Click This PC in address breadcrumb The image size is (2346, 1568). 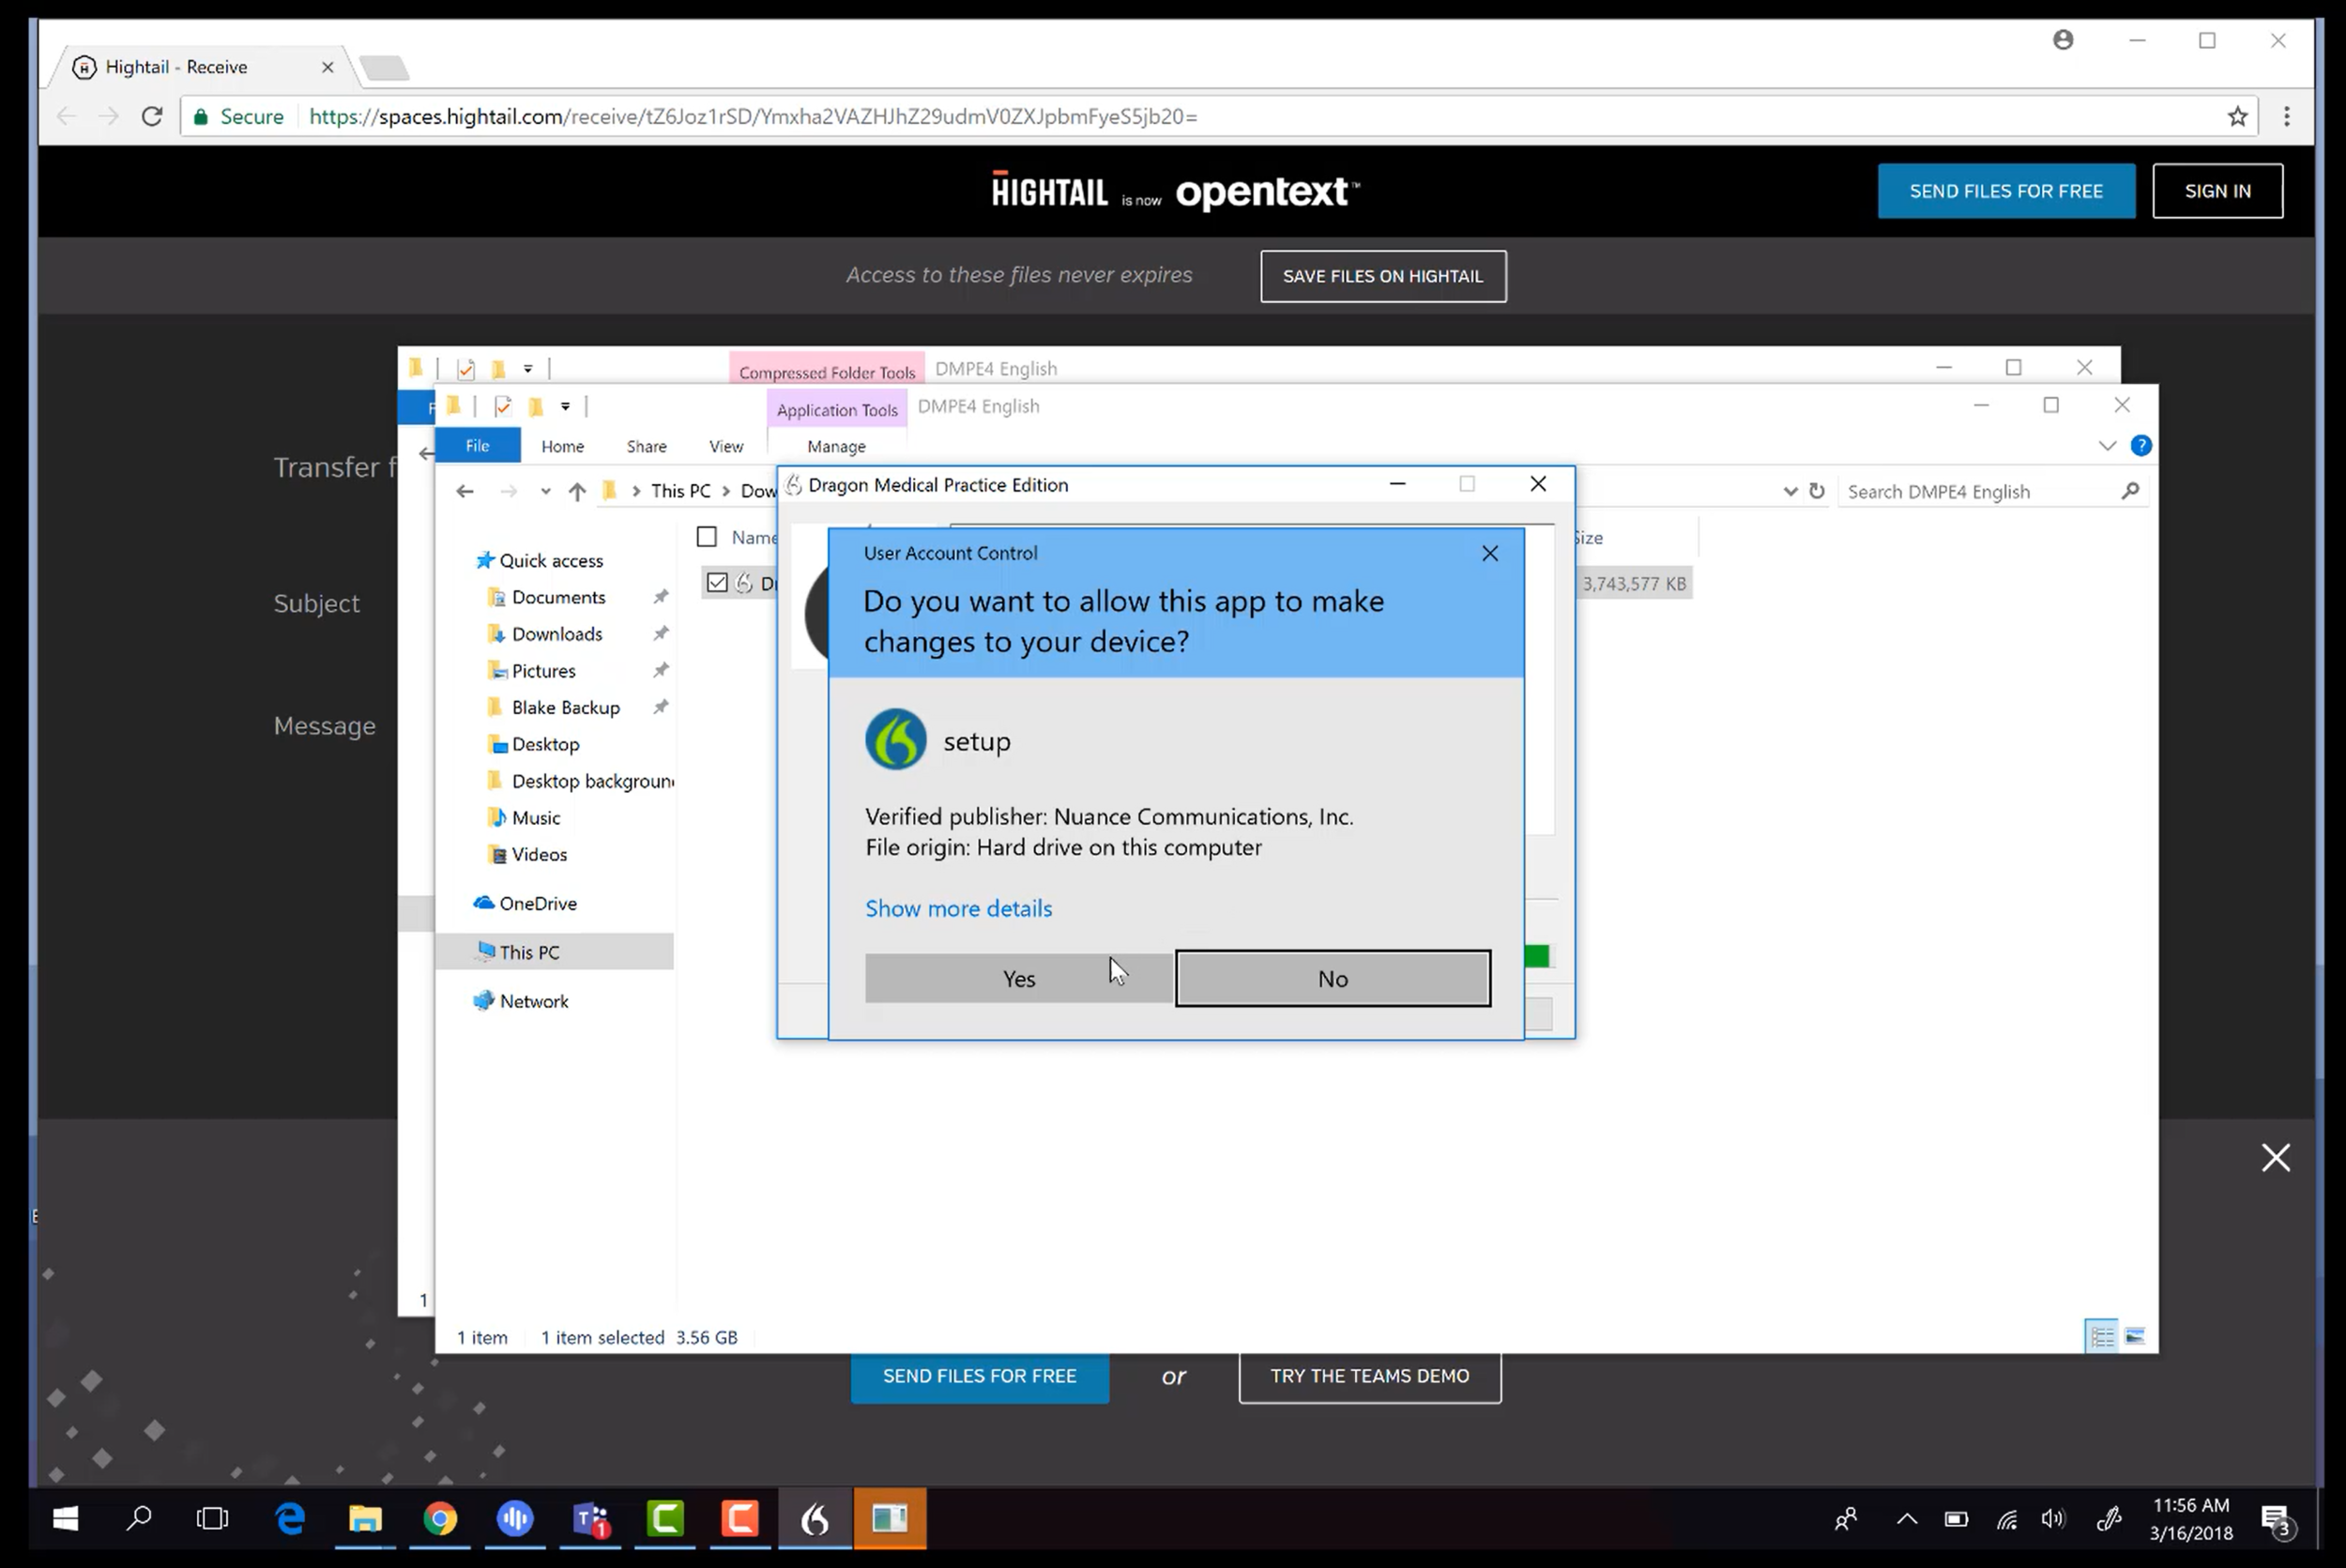pyautogui.click(x=680, y=491)
